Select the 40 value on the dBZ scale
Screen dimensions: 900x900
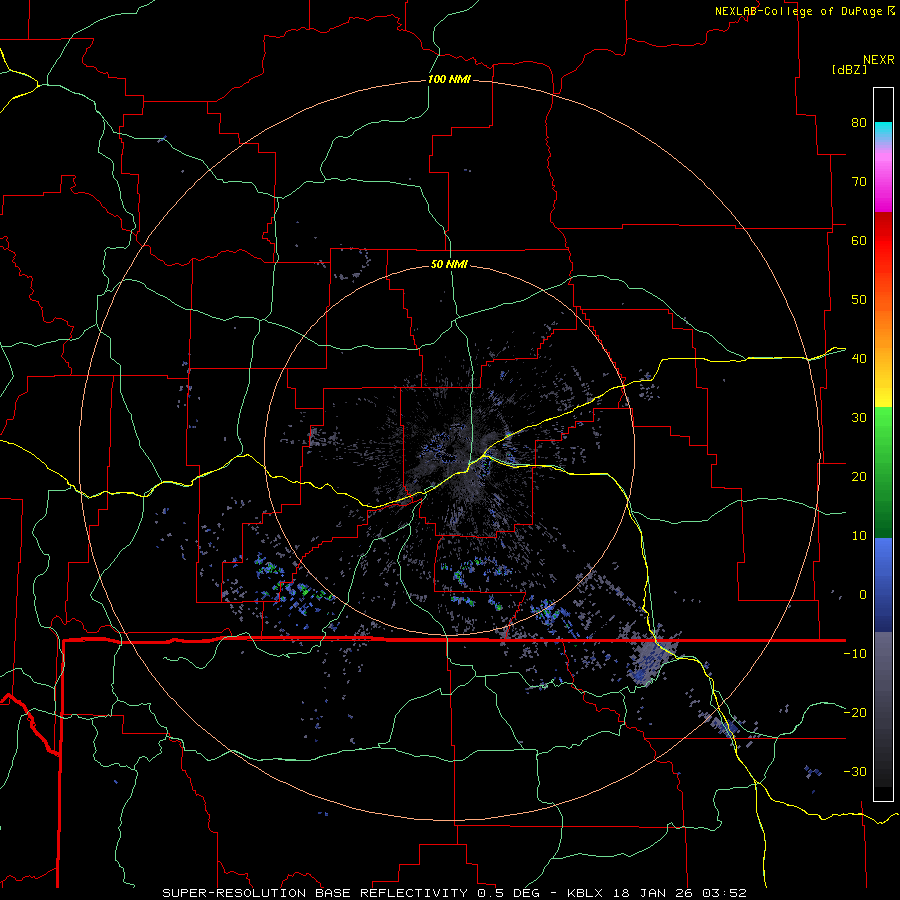[859, 359]
